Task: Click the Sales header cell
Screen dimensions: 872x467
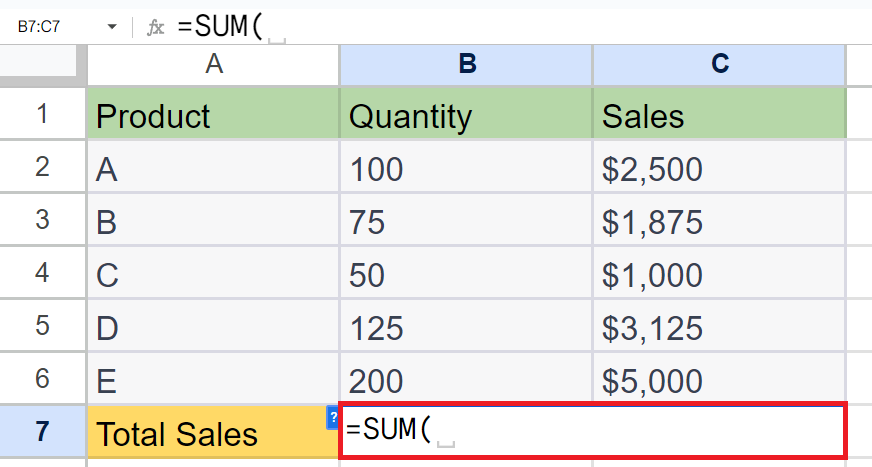Action: (720, 113)
